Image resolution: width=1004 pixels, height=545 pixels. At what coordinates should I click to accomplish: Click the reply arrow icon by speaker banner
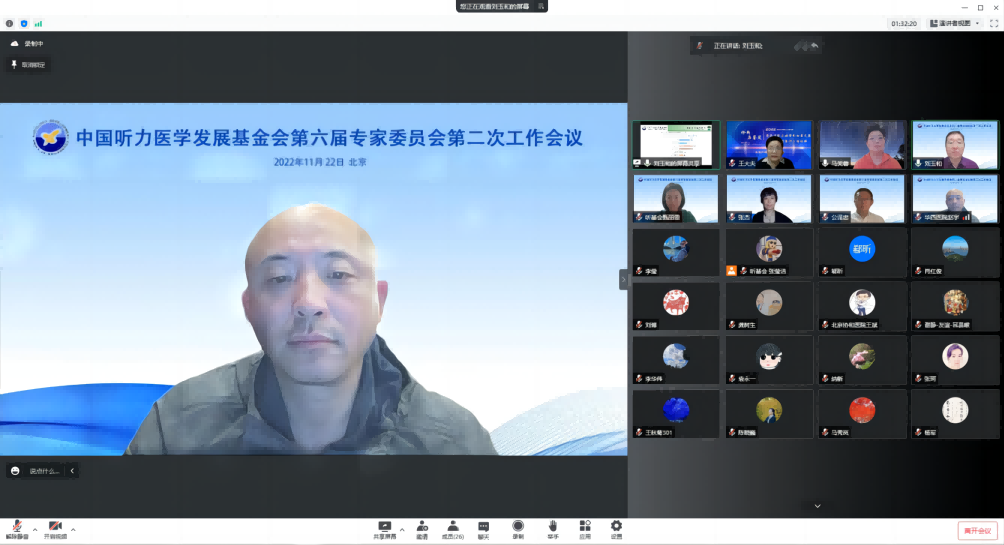pos(814,45)
